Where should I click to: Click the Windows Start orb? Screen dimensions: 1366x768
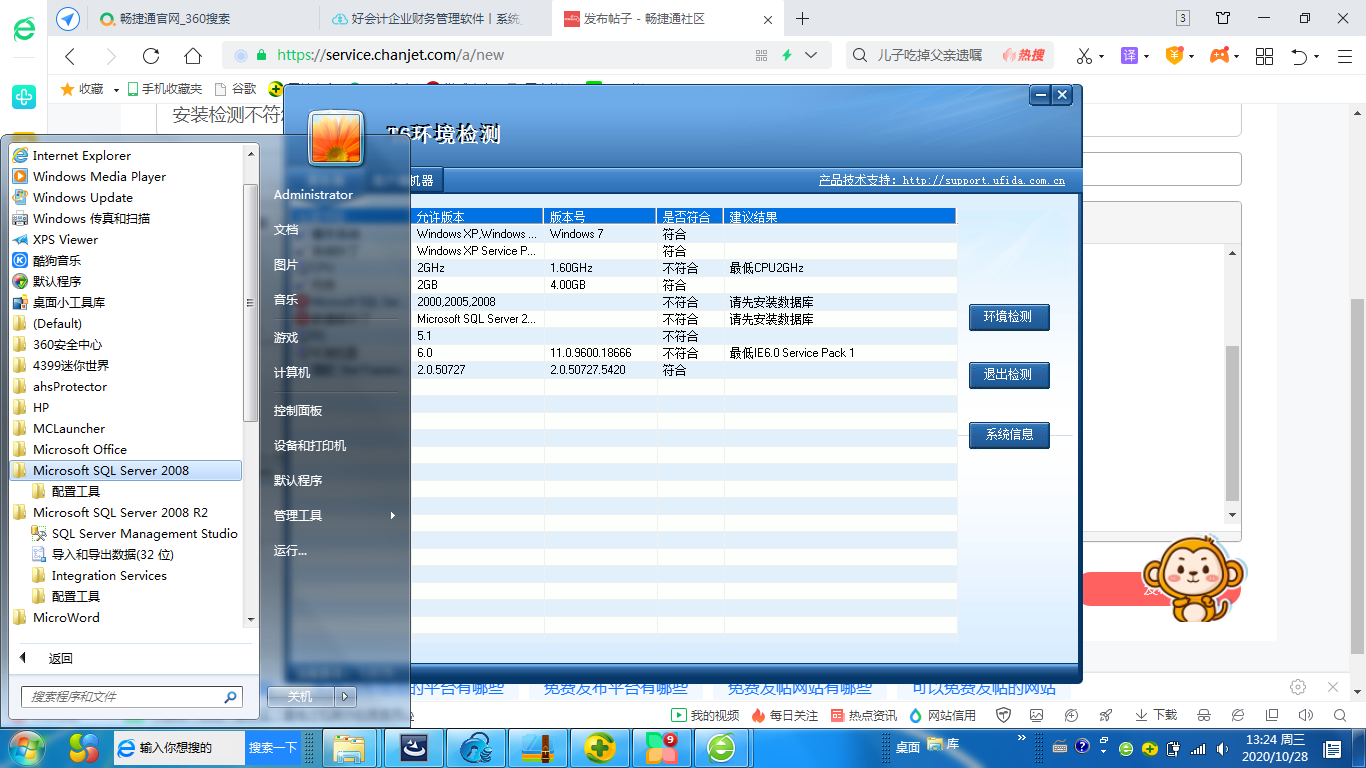click(x=26, y=748)
